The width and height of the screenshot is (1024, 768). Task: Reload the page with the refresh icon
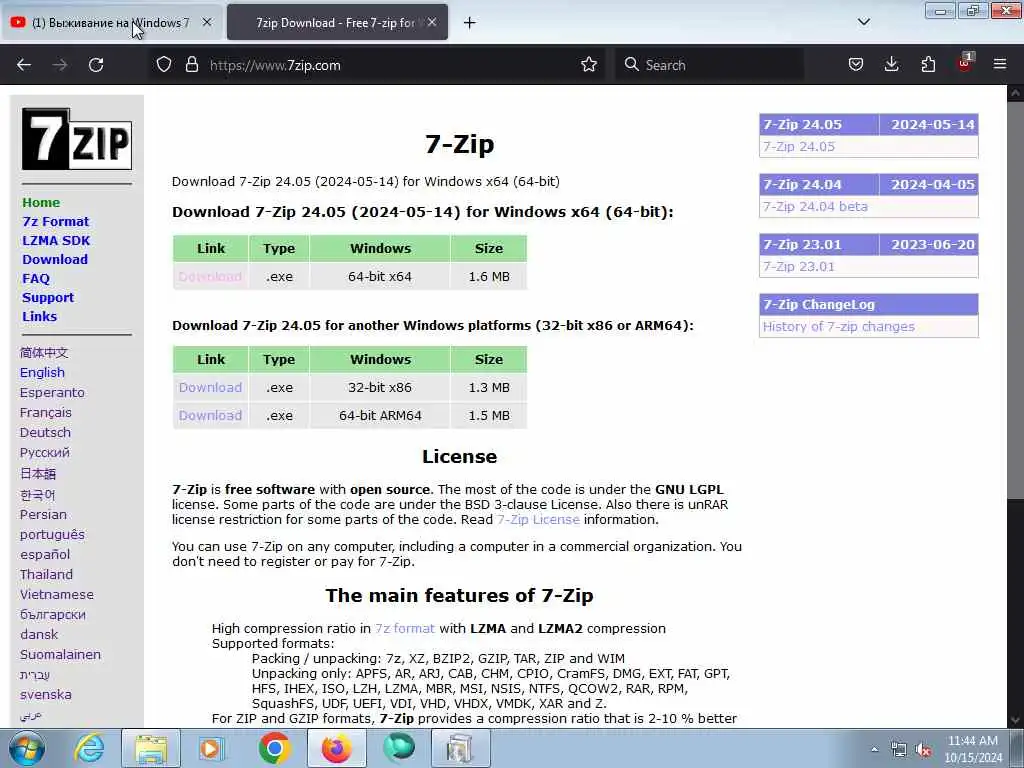[96, 65]
